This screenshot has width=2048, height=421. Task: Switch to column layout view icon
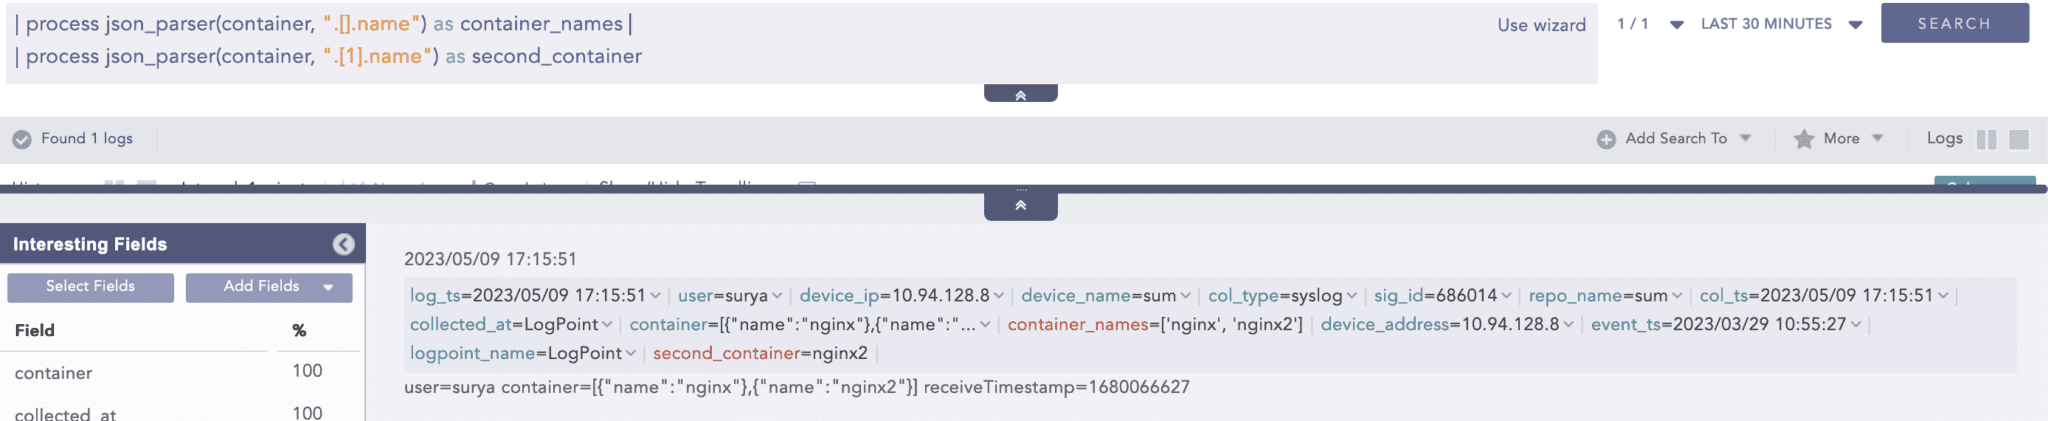tap(1986, 139)
